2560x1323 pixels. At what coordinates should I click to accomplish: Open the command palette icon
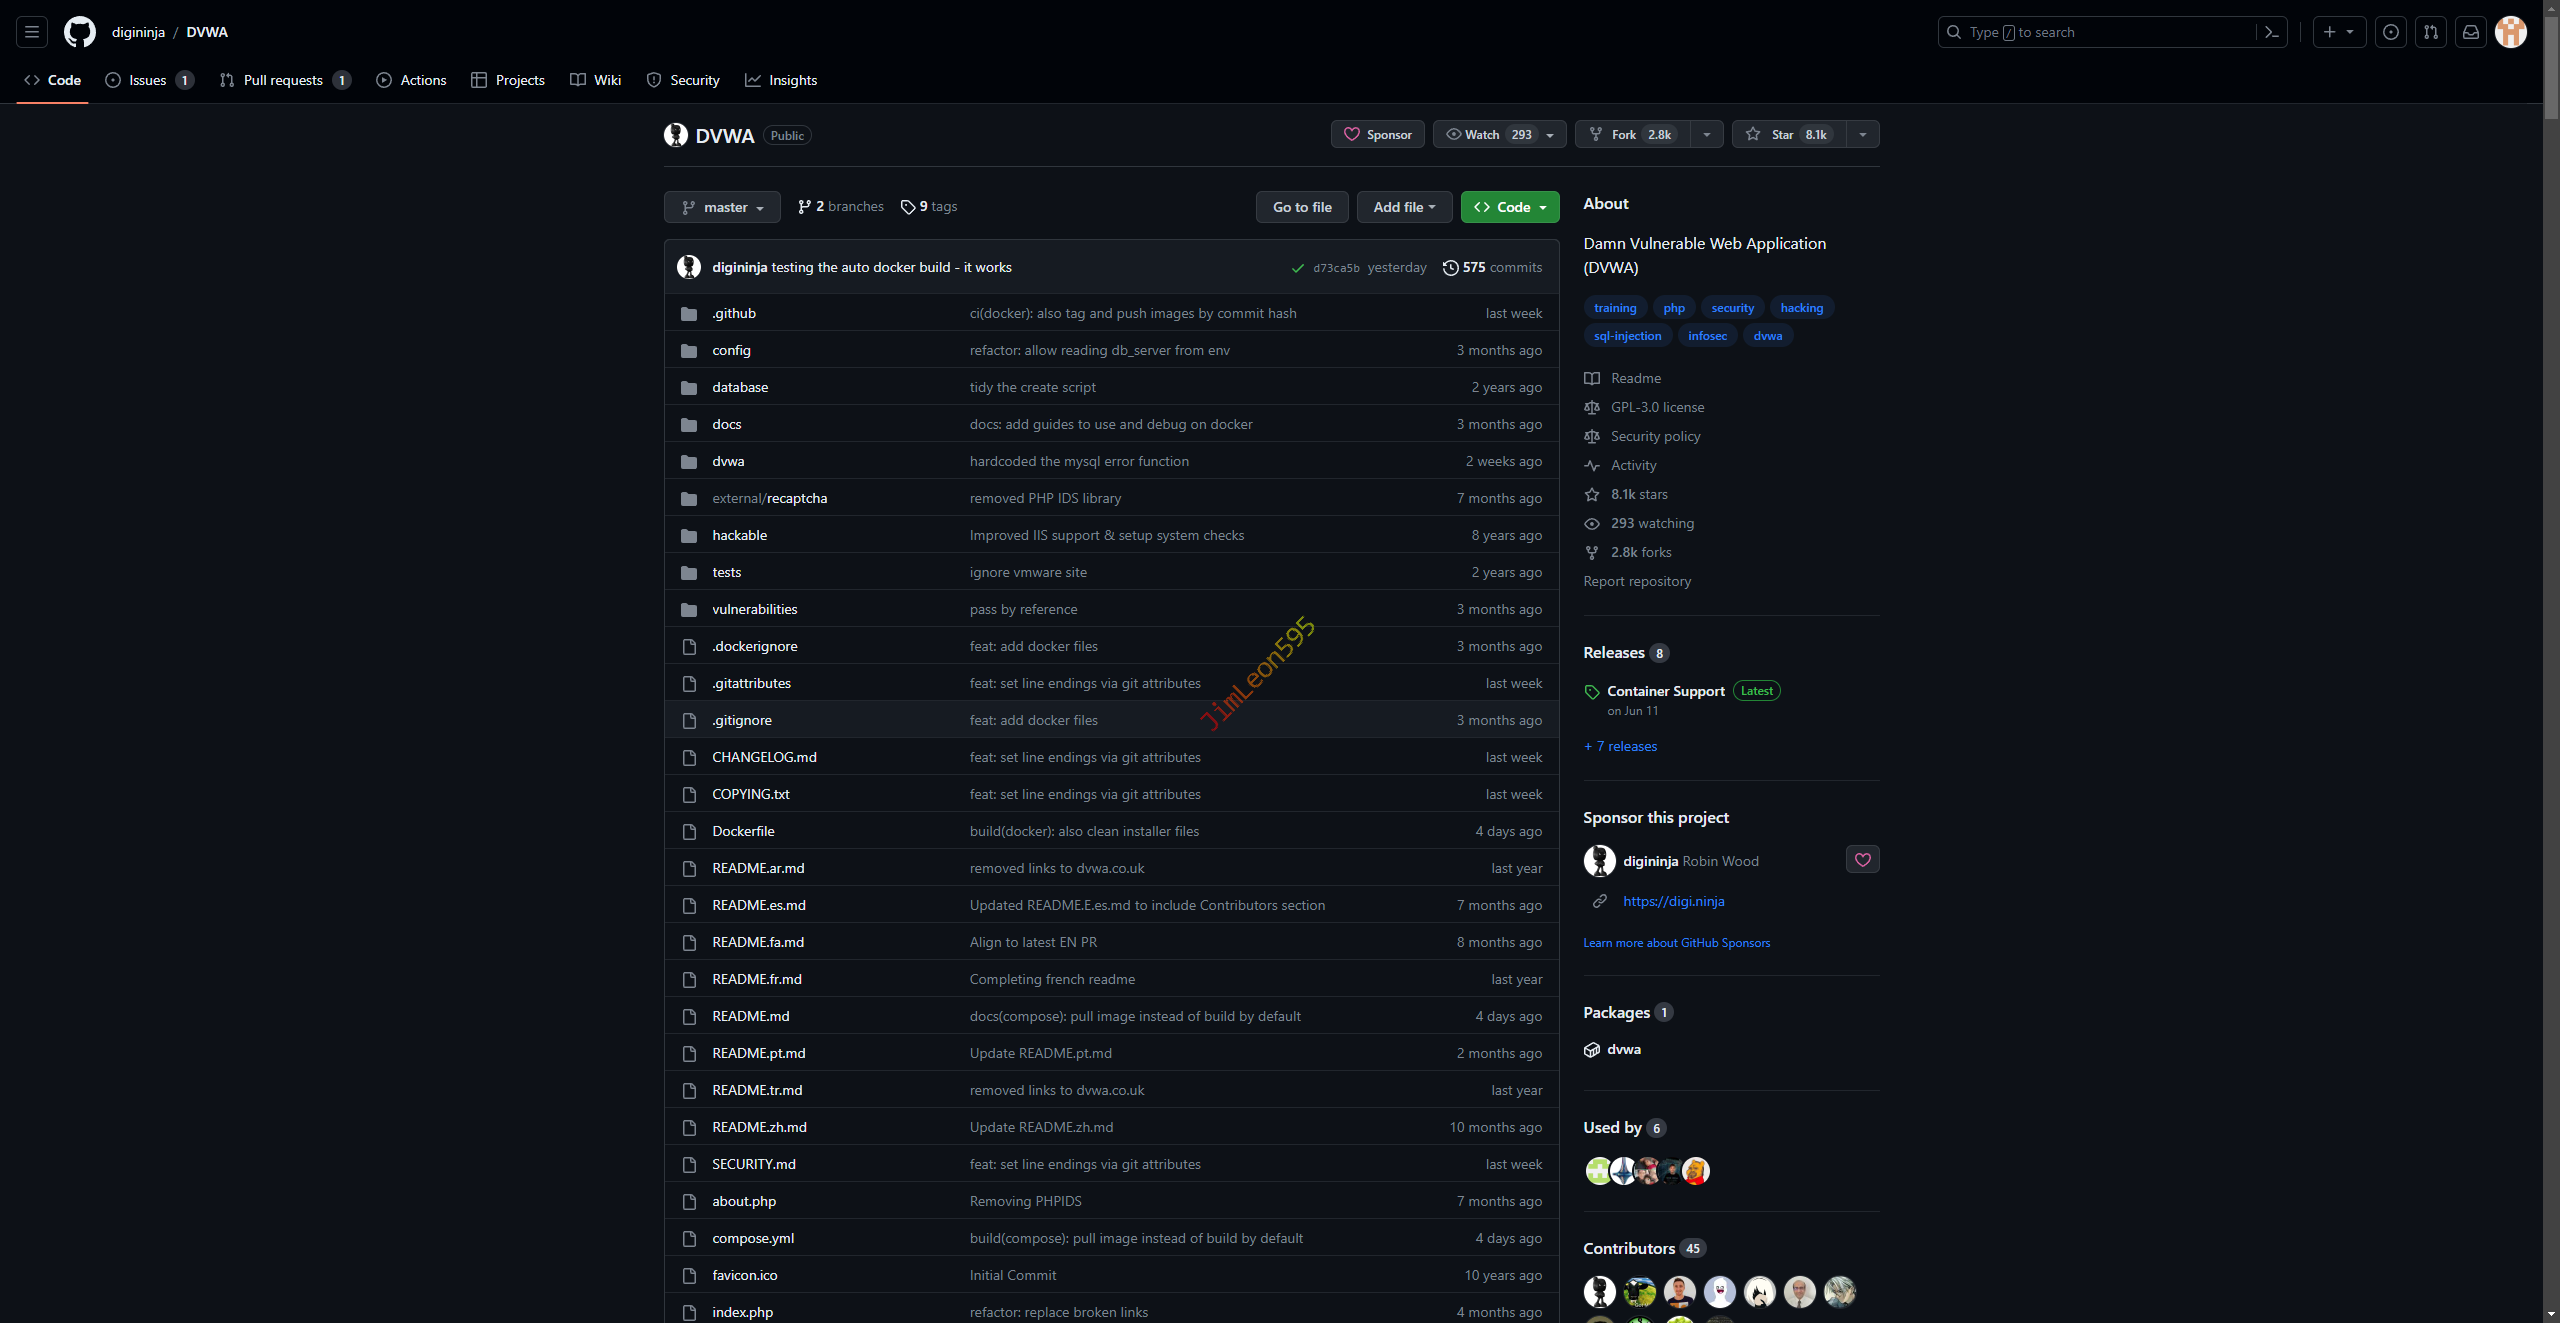pyautogui.click(x=2272, y=32)
